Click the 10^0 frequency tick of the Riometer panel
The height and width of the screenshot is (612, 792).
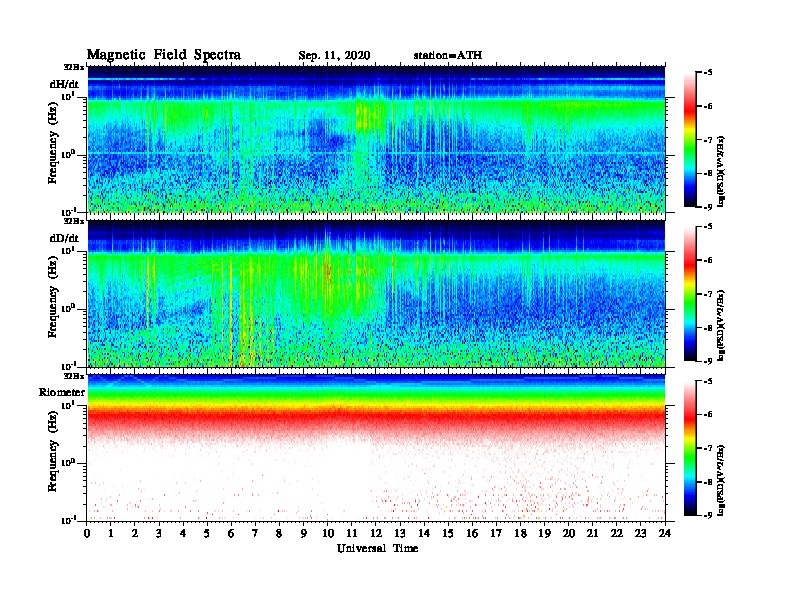click(x=68, y=463)
